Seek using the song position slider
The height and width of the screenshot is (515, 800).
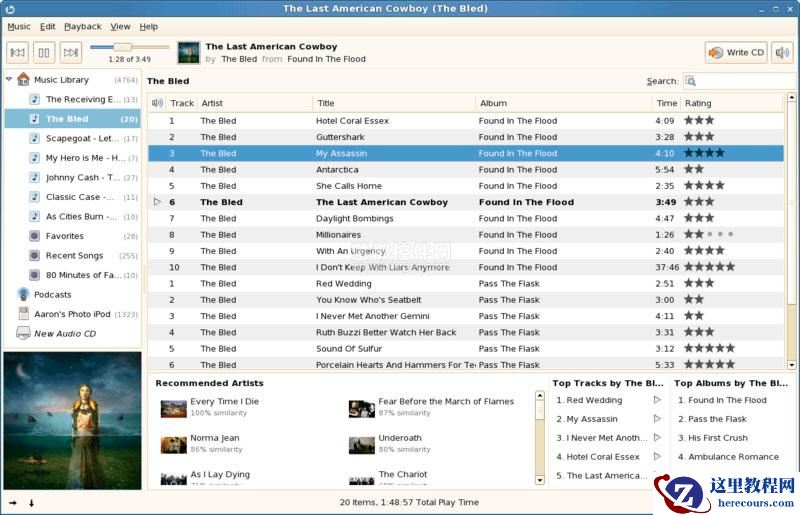(130, 47)
